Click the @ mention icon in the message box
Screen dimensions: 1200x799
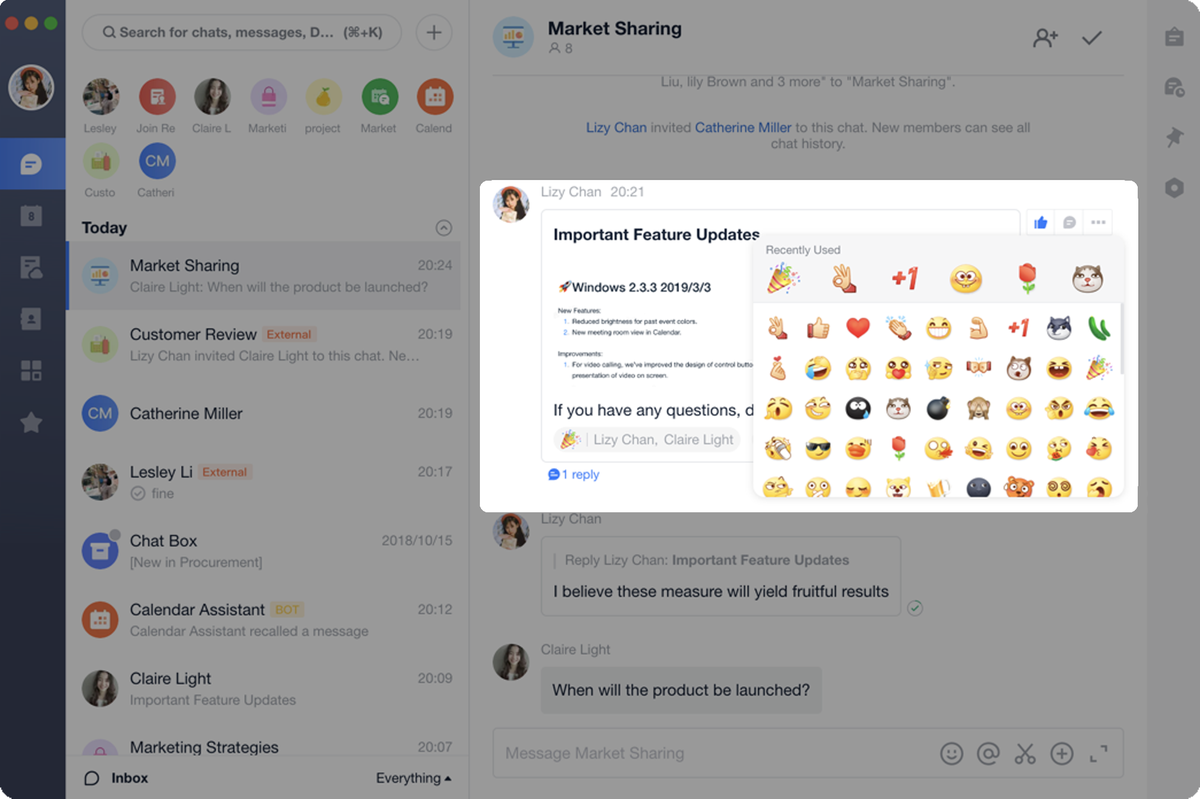pos(988,753)
